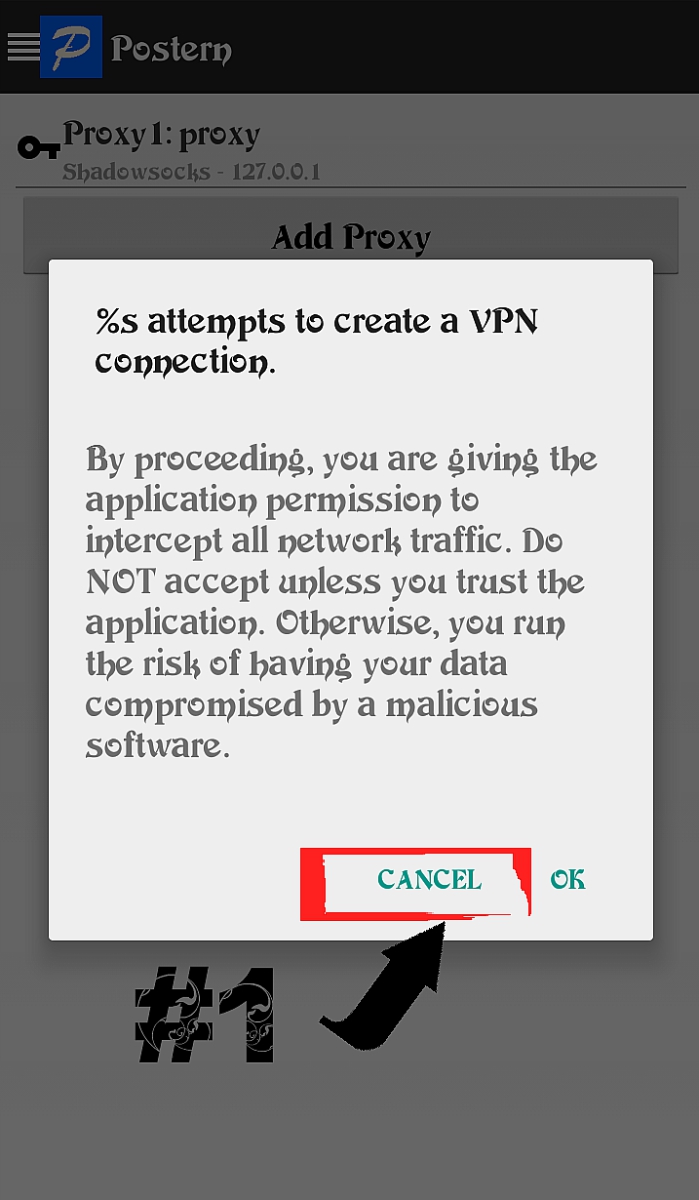The width and height of the screenshot is (699, 1200).
Task: Click "compromised by a malicious" text line
Action: coord(311,705)
